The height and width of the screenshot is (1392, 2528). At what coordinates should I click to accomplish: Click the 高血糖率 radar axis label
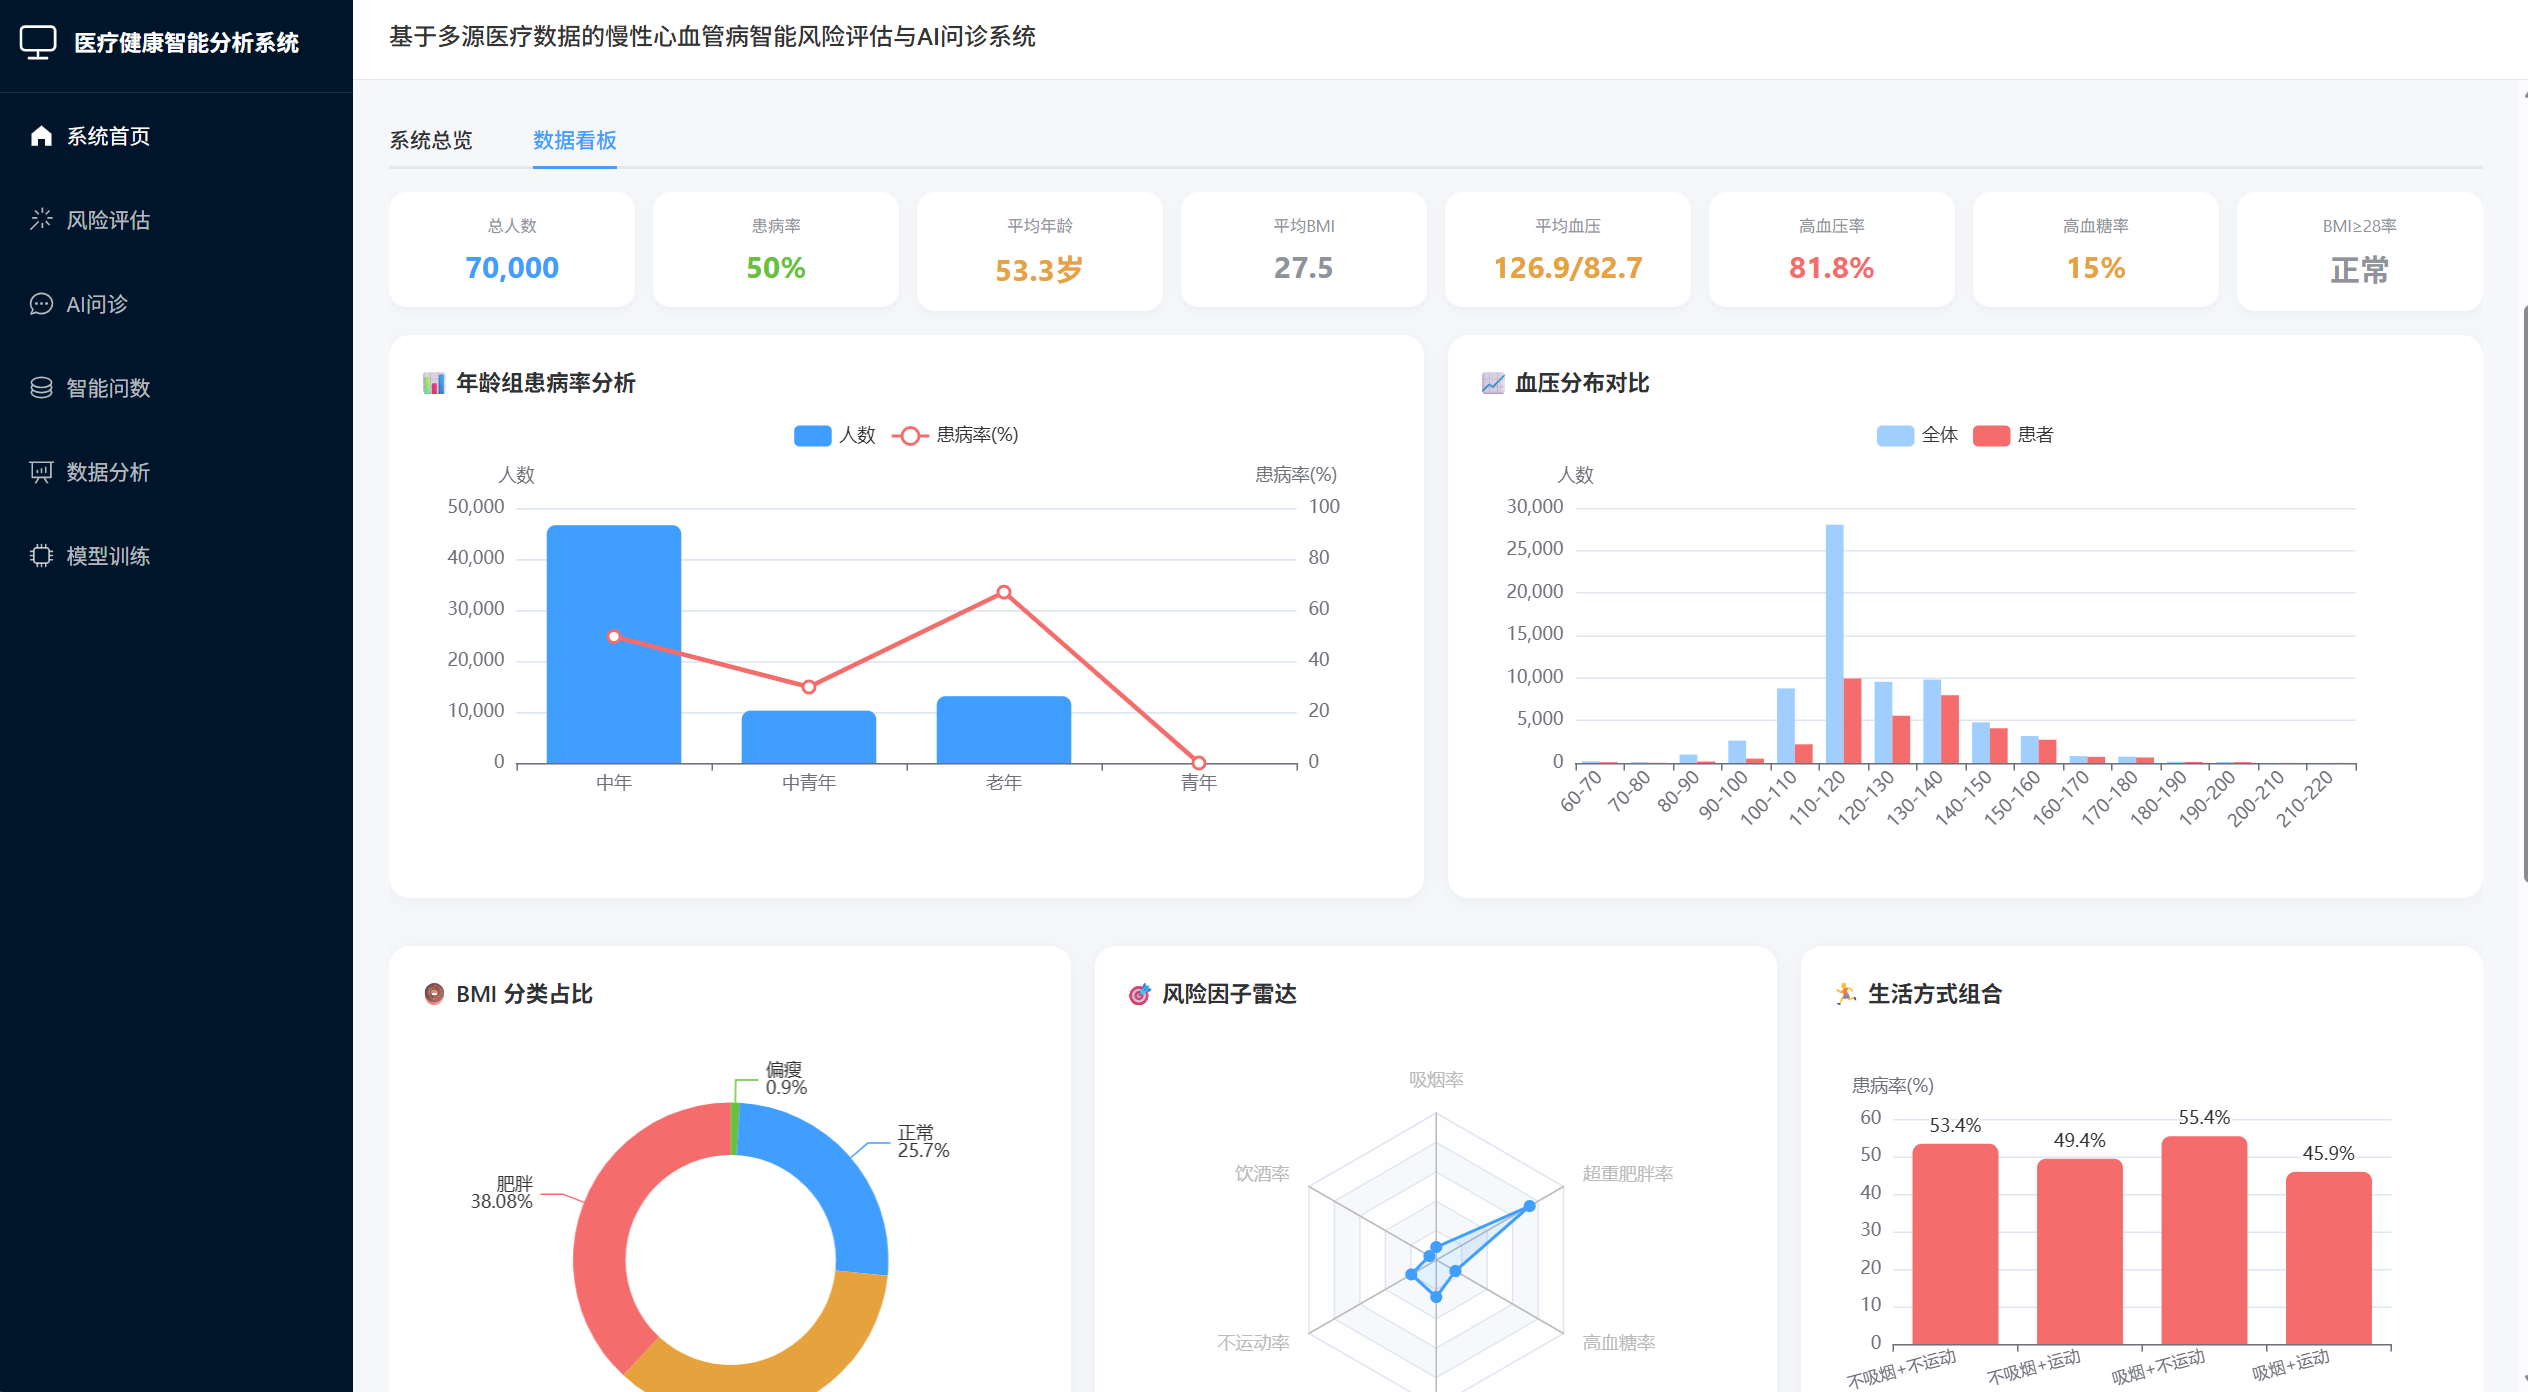(1619, 1342)
